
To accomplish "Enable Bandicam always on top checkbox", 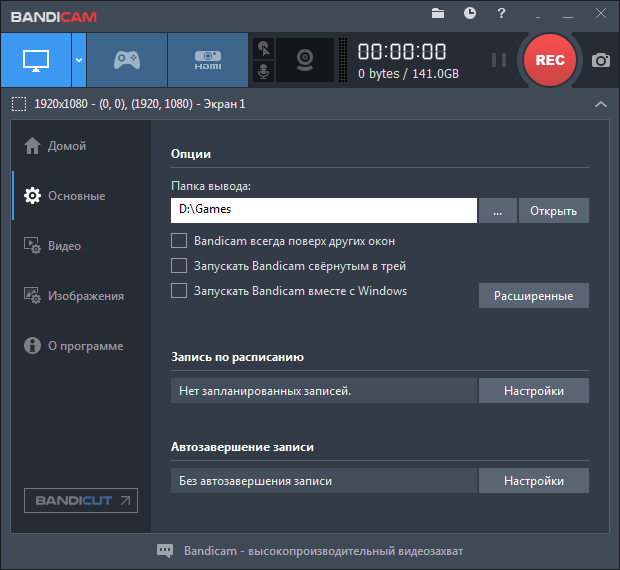I will pos(180,241).
